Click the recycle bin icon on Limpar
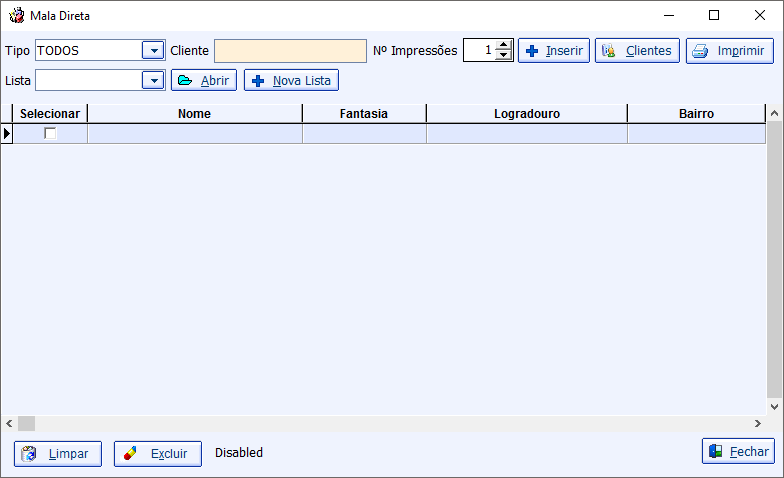This screenshot has width=784, height=478. click(x=28, y=454)
